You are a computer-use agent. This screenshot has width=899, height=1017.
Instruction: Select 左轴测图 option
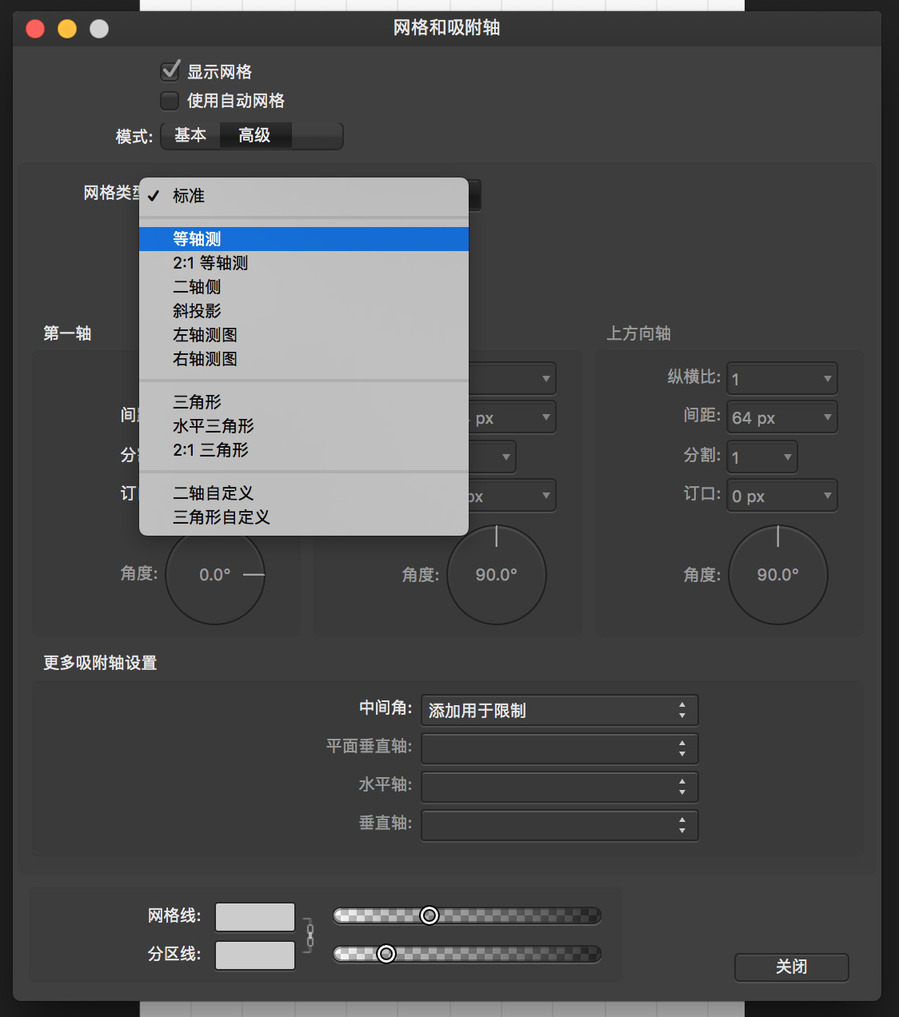[x=304, y=335]
